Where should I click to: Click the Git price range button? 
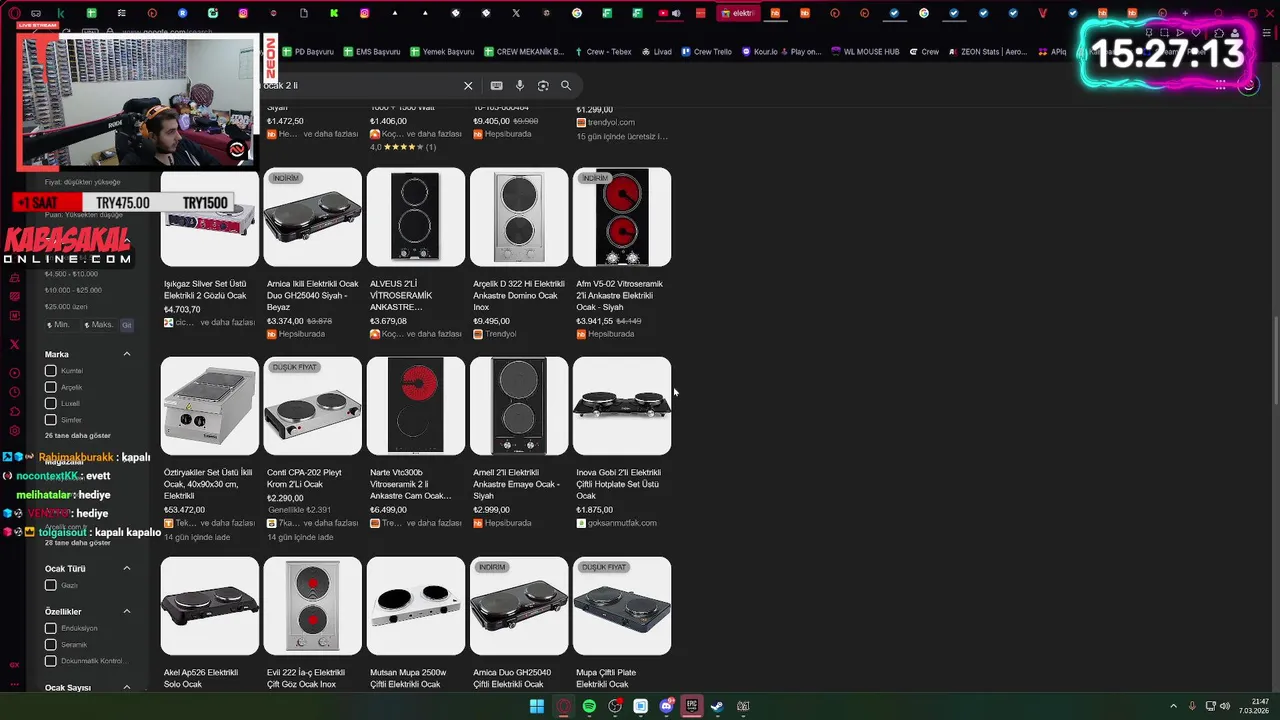tap(127, 325)
